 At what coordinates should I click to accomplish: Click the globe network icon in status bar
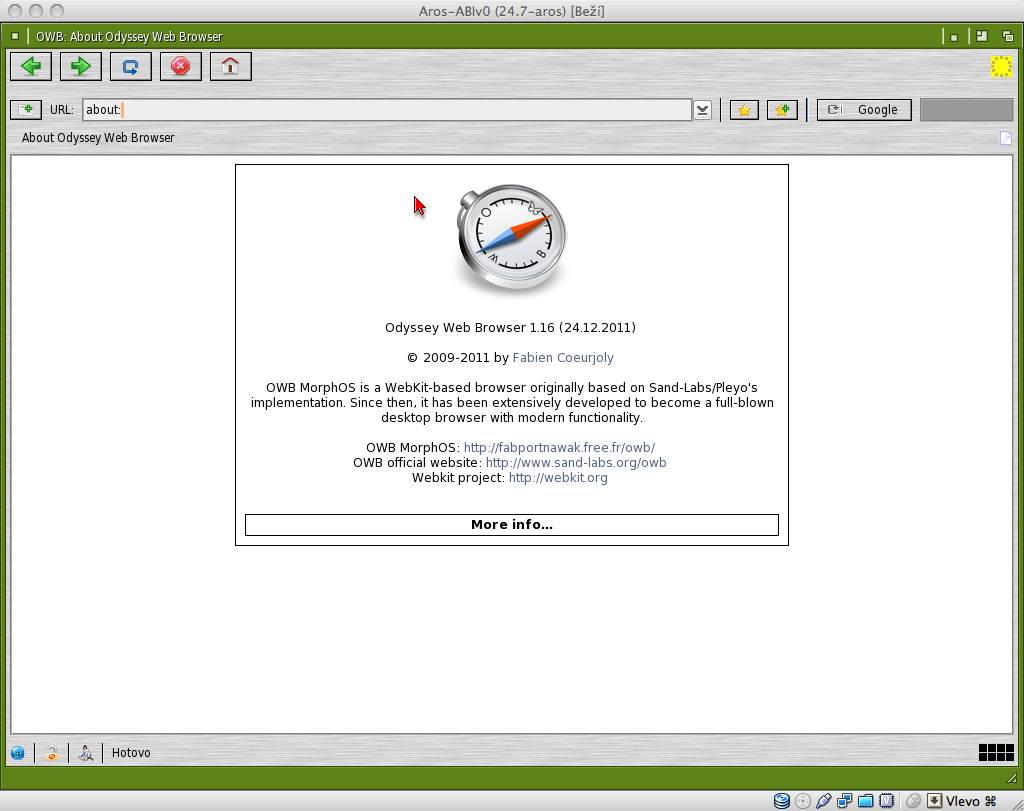point(18,753)
